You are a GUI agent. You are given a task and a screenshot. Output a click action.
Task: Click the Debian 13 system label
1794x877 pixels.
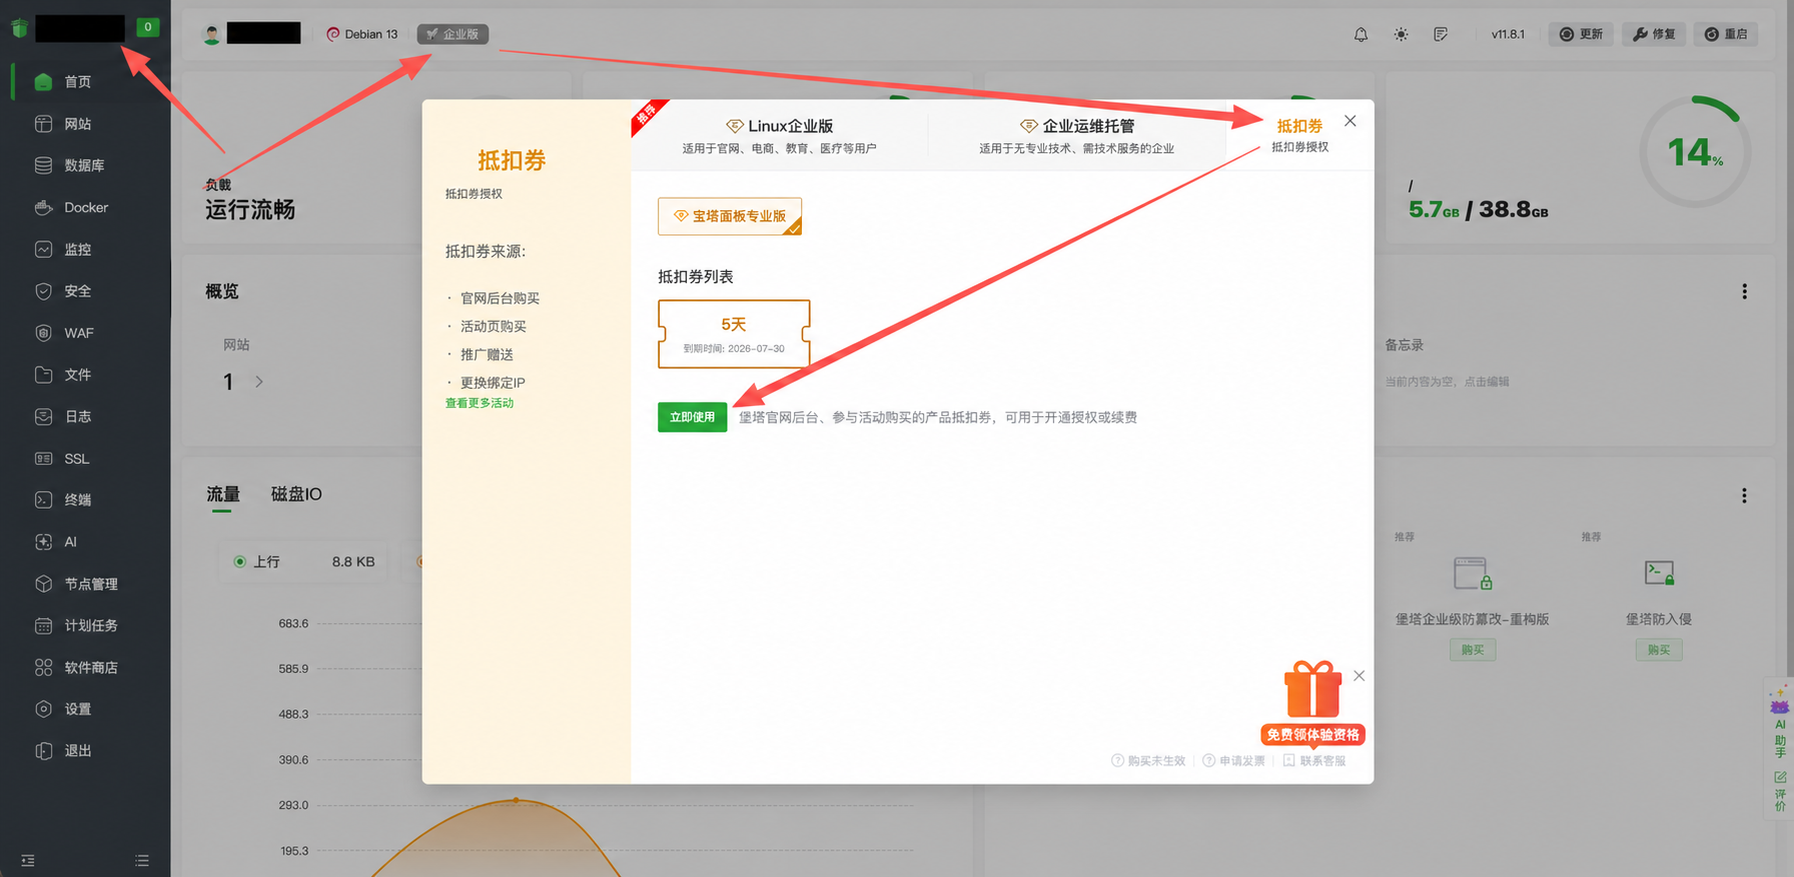click(x=362, y=34)
